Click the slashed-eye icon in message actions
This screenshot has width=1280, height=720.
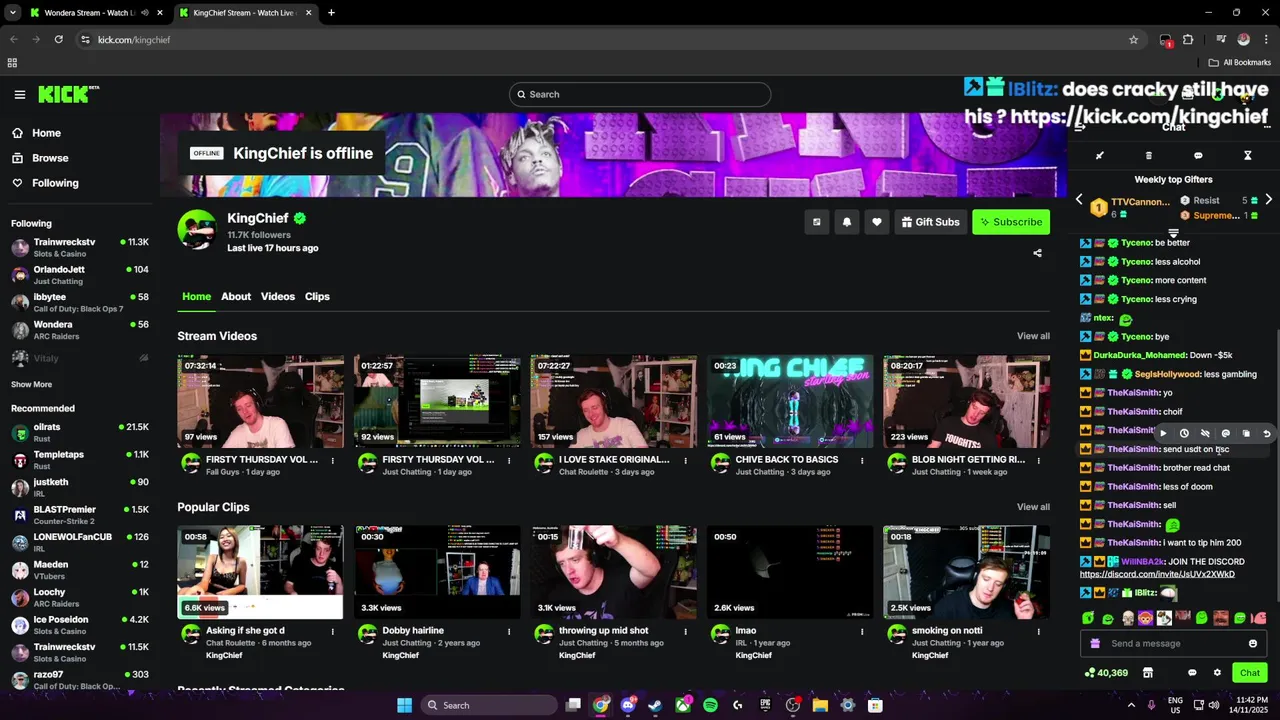[x=1205, y=434]
